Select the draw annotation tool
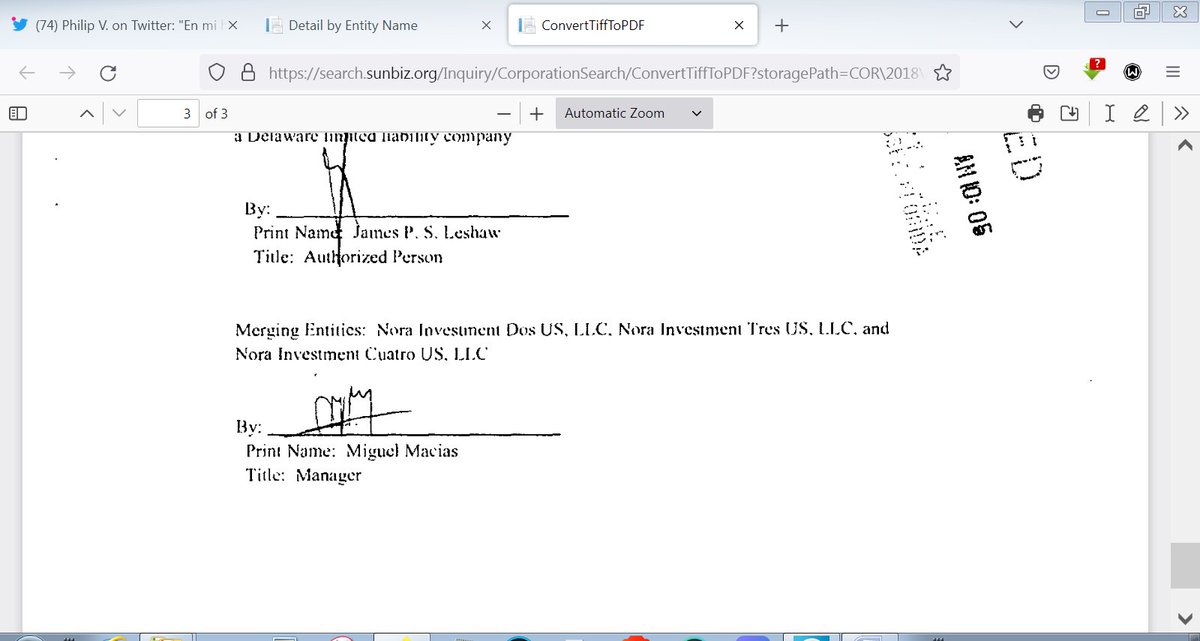The height and width of the screenshot is (641, 1200). pos(1141,113)
